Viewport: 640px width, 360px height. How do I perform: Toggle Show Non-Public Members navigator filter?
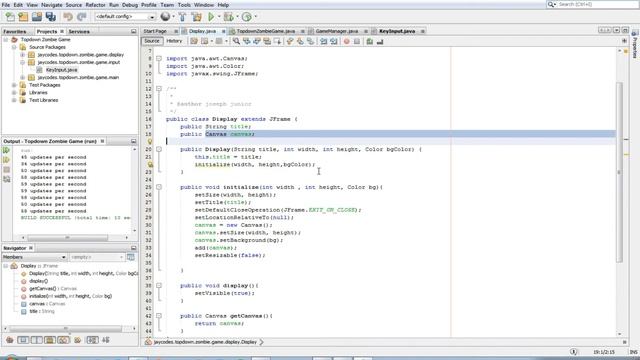coord(50,340)
